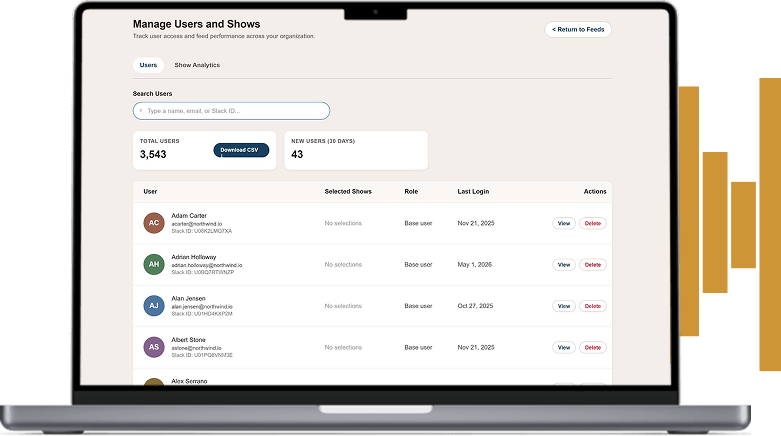Viewport: 781px width, 436px height.
Task: Click the TOTAL USERS label
Action: coord(159,141)
